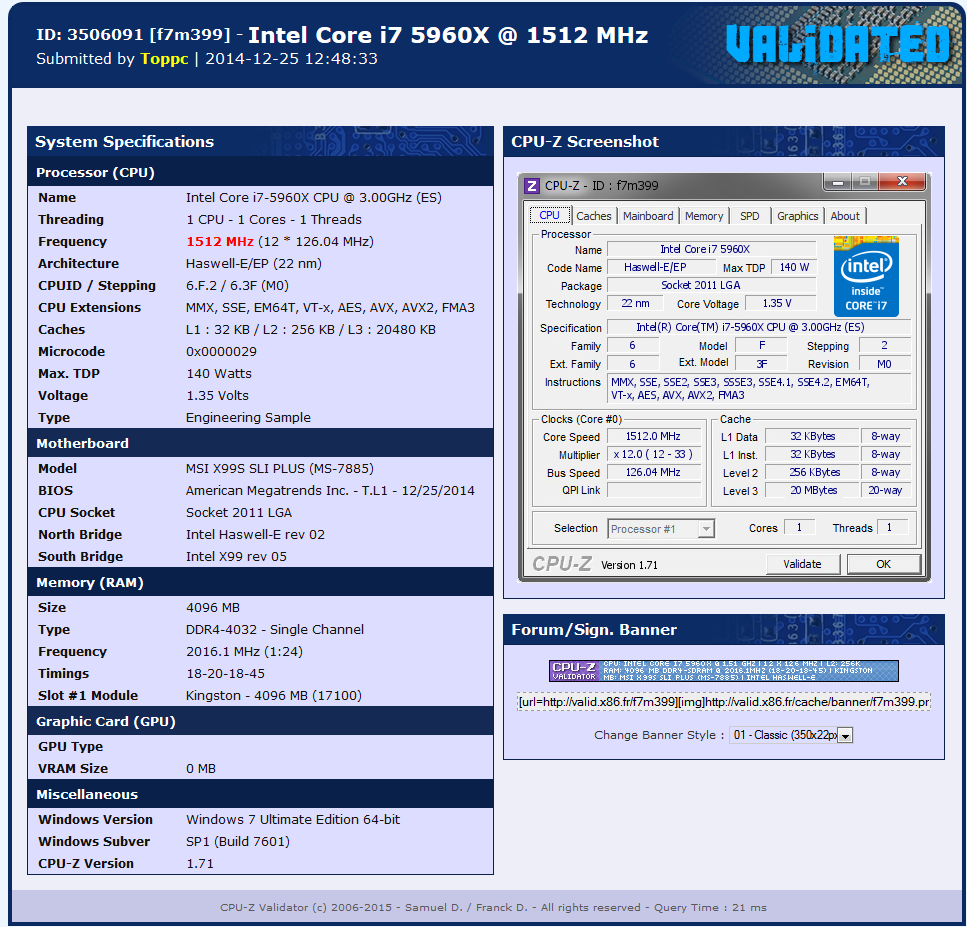Open the Mainboard tab
This screenshot has height=927, width=967.
coord(648,216)
